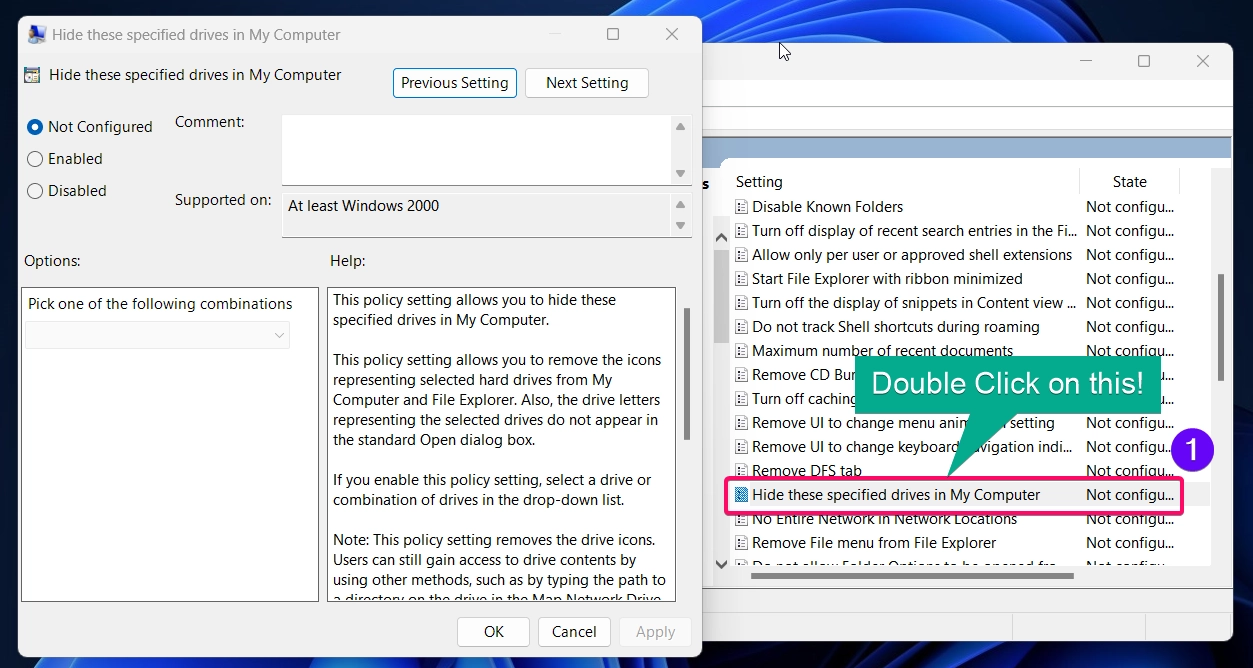Click Remove File menu from File Explorer text
The image size is (1253, 668).
(x=874, y=543)
